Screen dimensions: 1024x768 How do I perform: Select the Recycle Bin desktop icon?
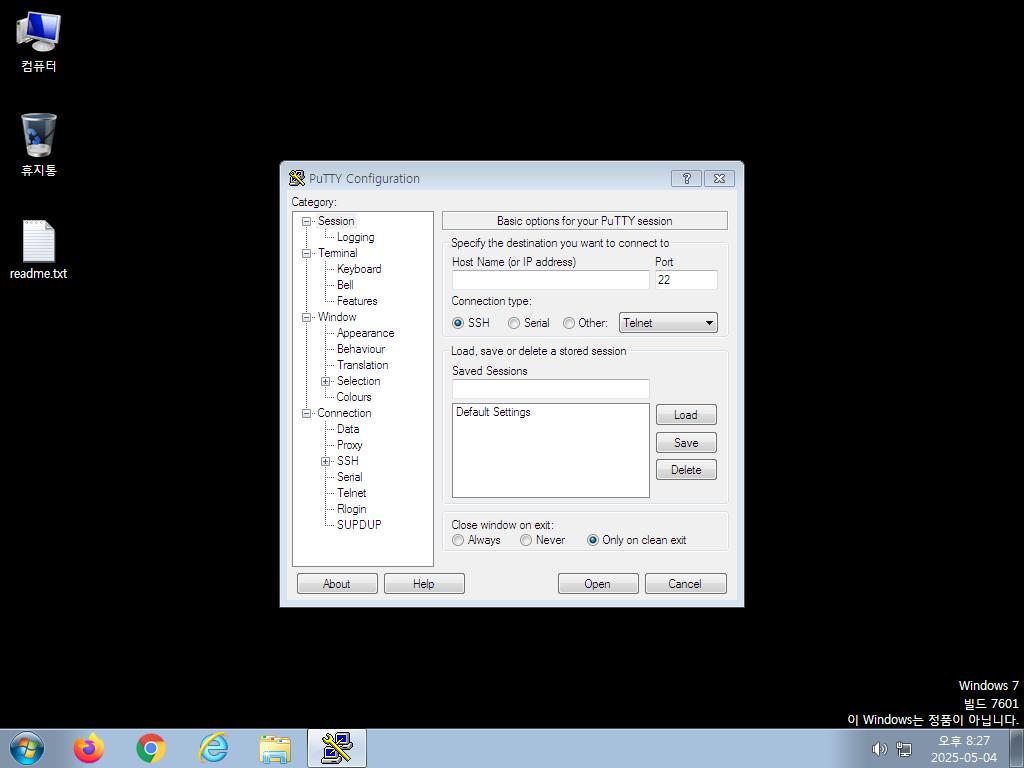click(39, 145)
